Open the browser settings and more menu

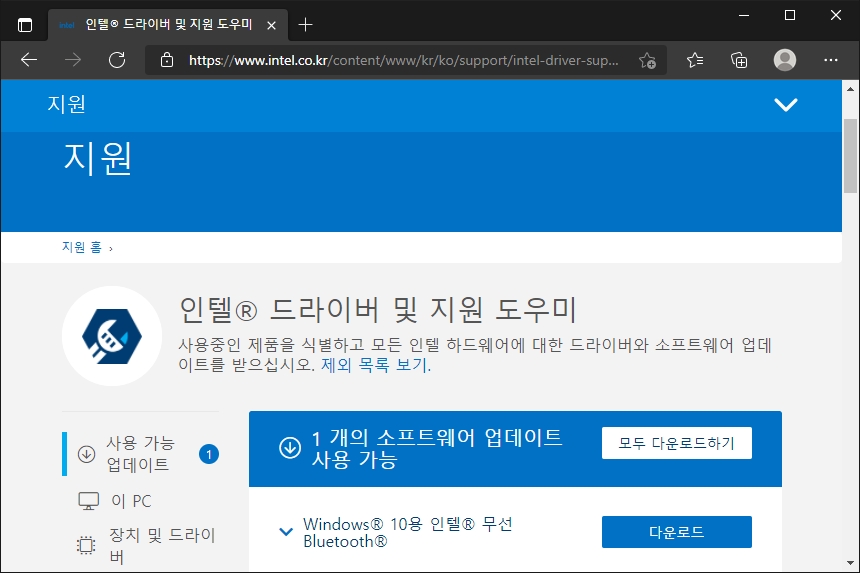830,60
